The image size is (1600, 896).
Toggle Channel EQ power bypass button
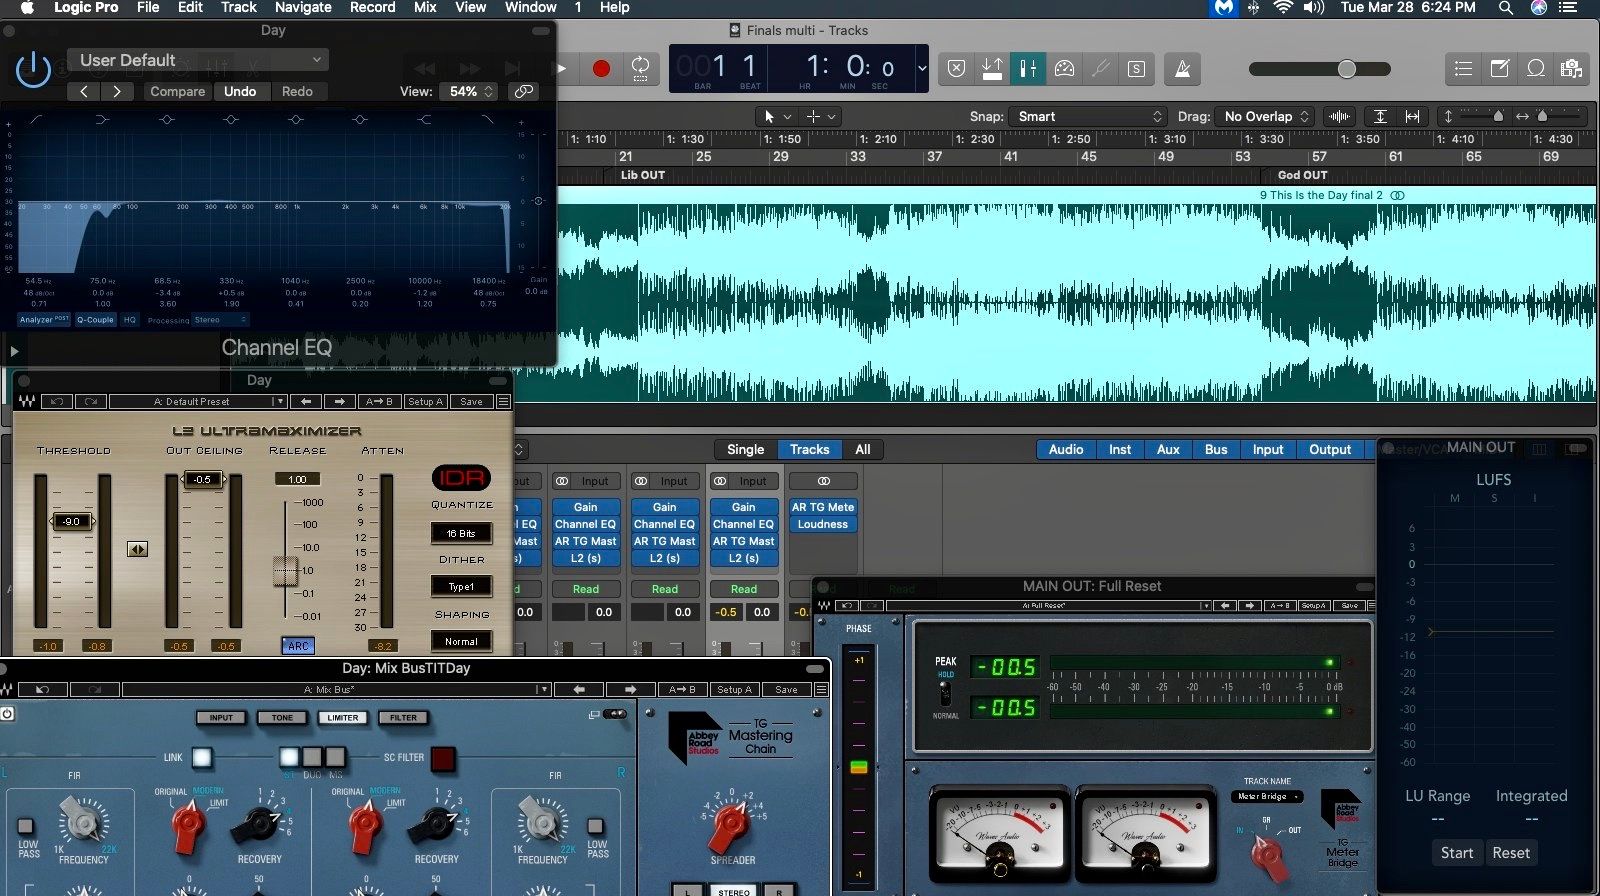(x=33, y=70)
